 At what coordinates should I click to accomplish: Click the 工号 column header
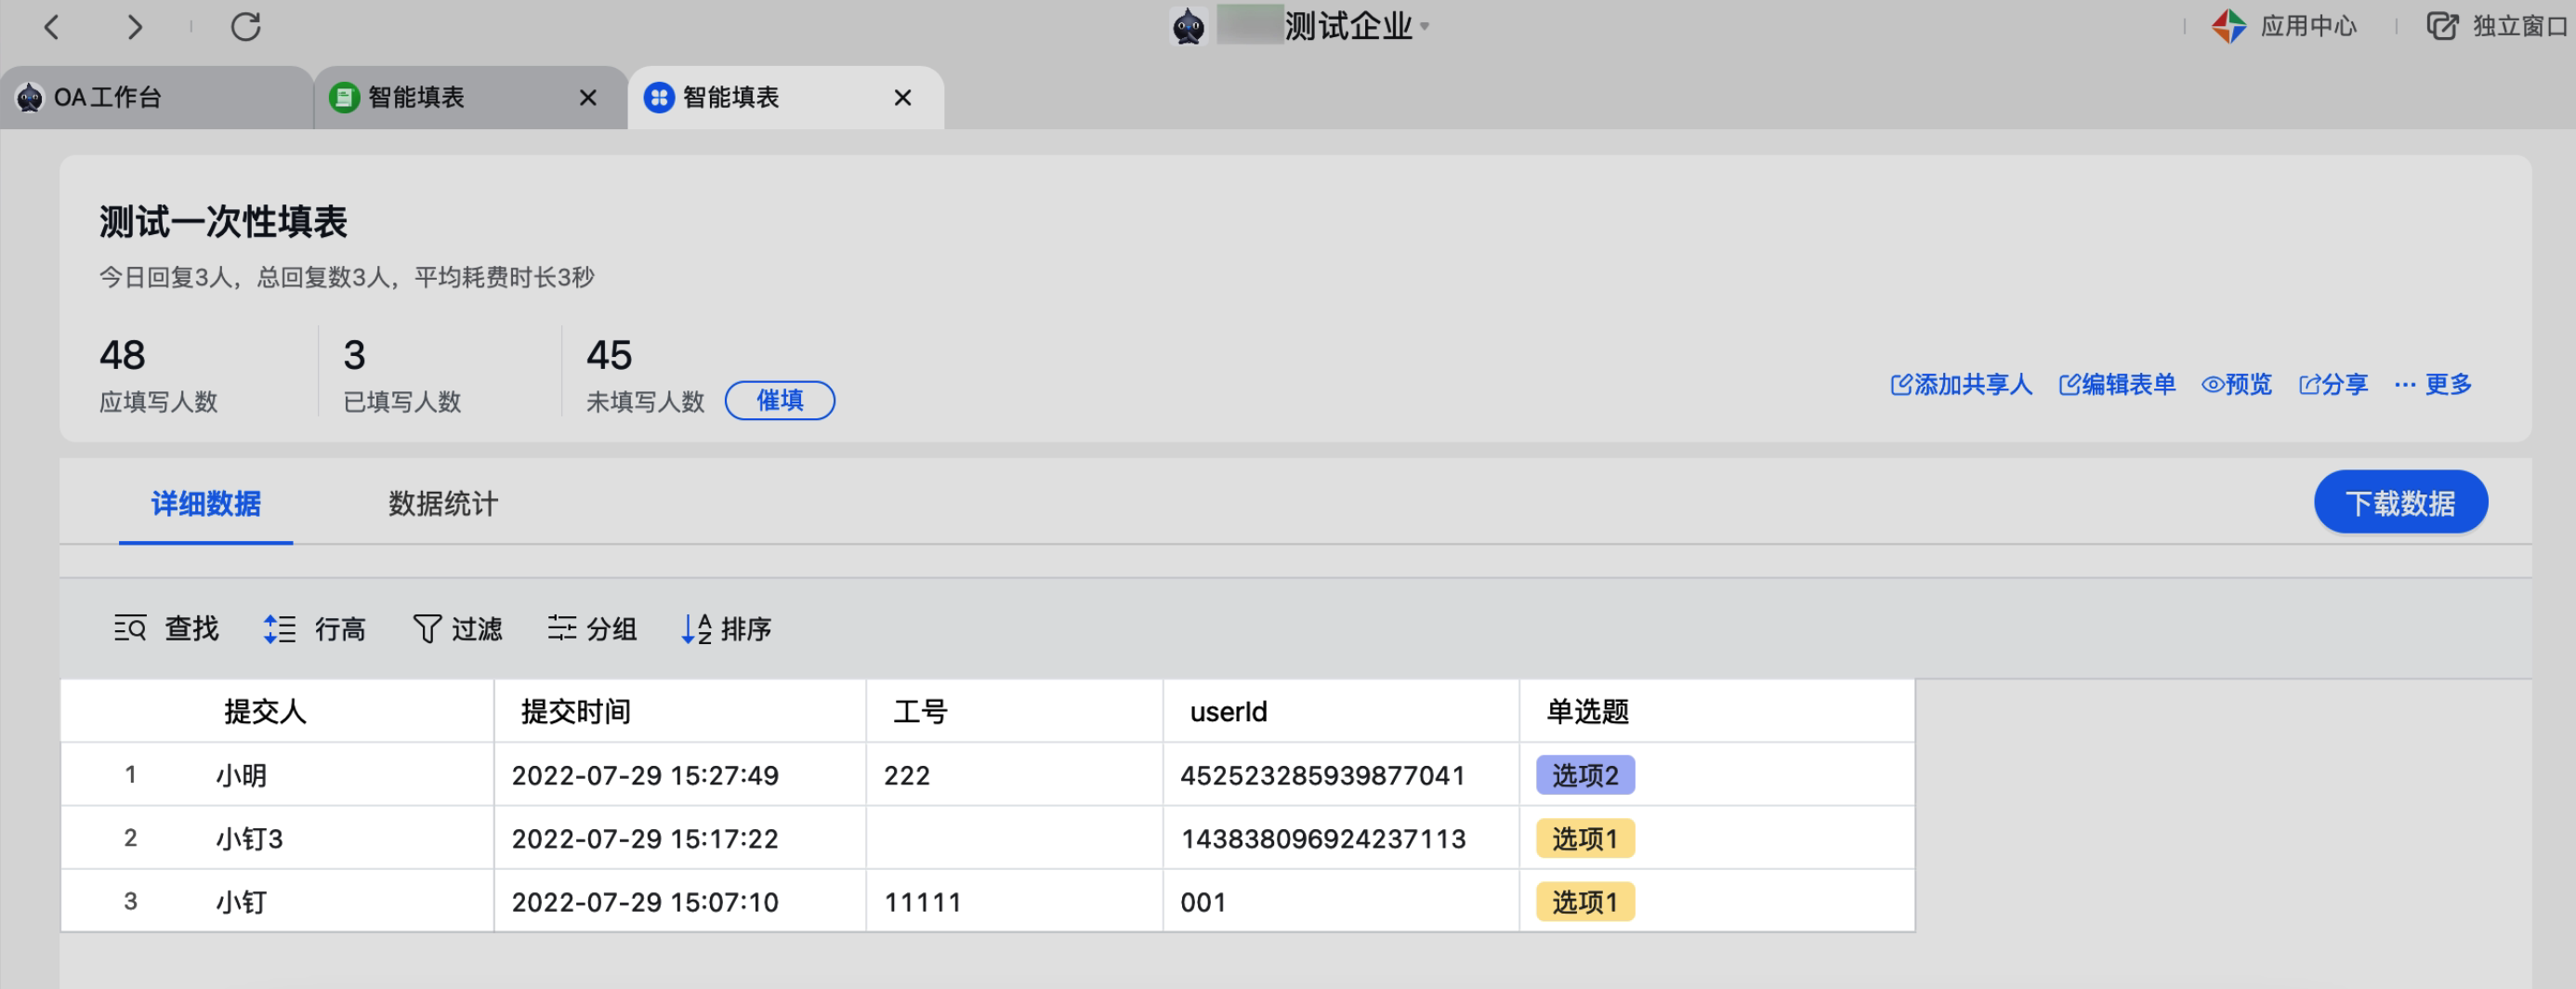pyautogui.click(x=1014, y=711)
